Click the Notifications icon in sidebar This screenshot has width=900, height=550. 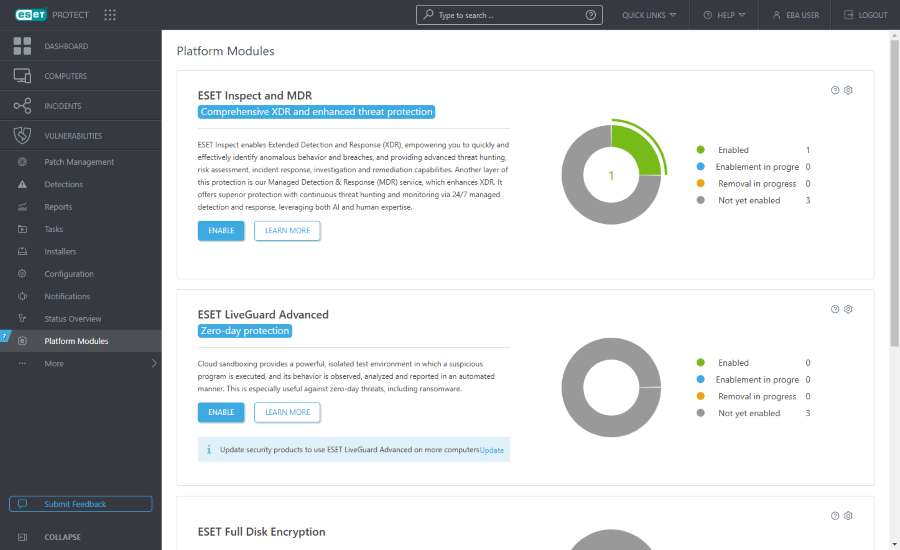click(22, 296)
